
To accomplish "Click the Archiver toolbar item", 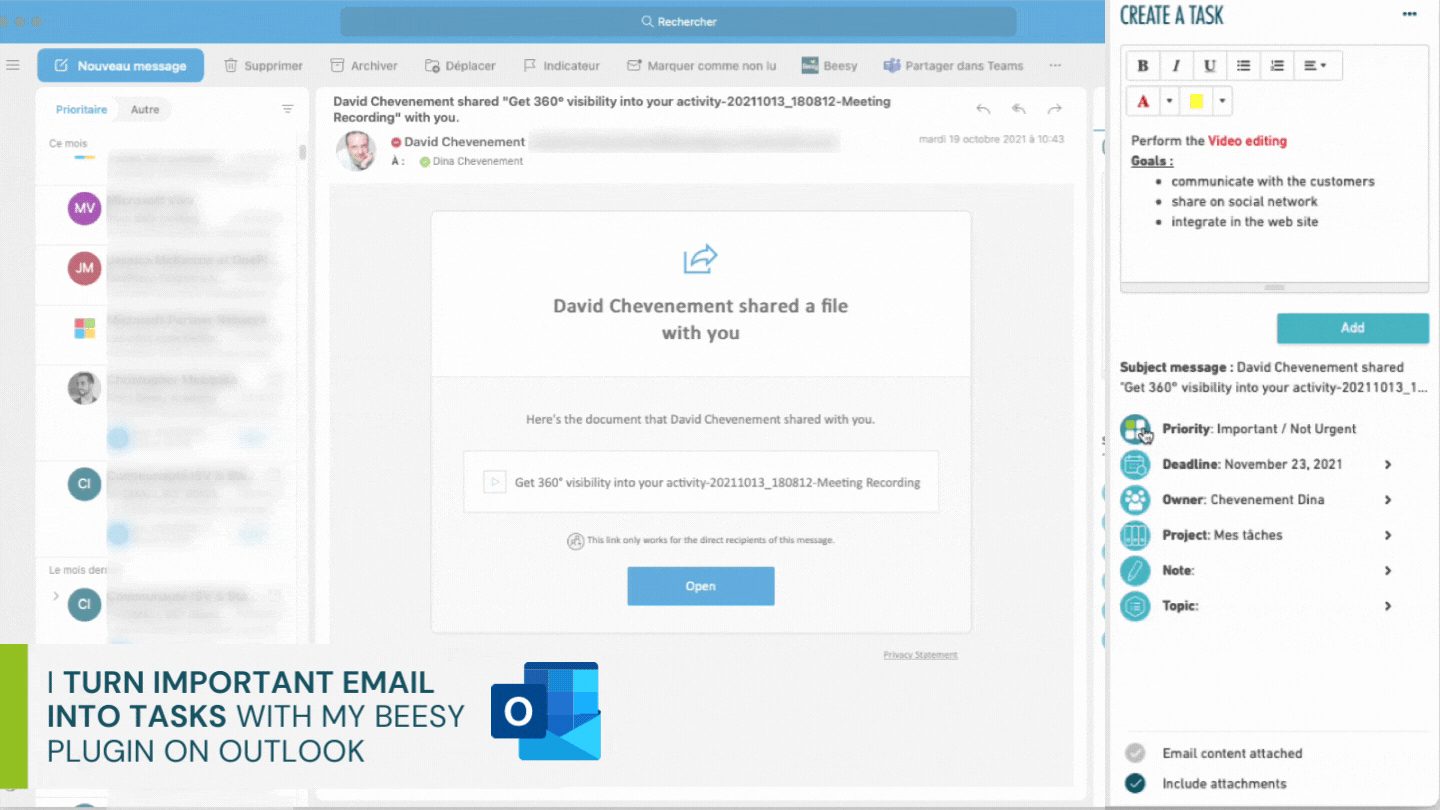I will click(364, 66).
